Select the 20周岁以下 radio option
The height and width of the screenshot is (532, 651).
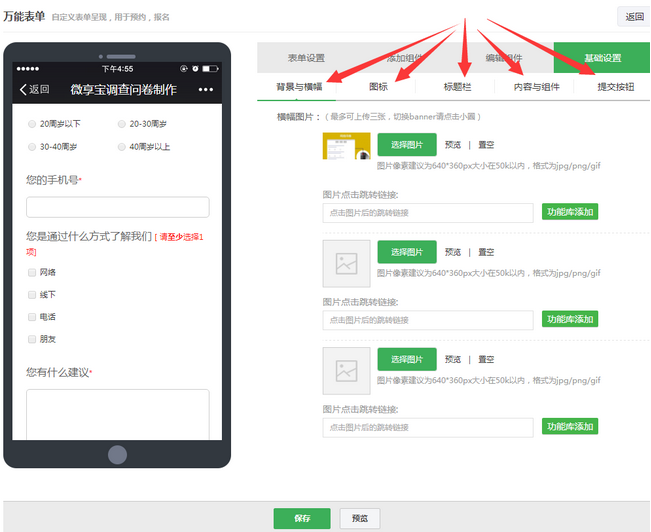[x=32, y=124]
